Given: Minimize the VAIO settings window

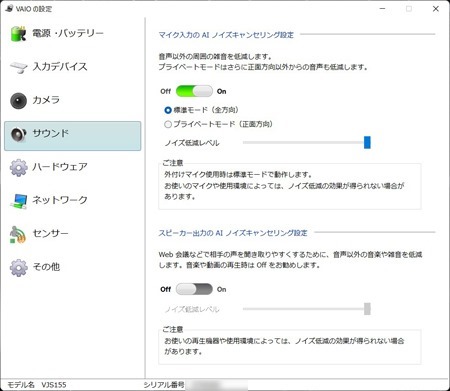Looking at the screenshot, I should 382,9.
